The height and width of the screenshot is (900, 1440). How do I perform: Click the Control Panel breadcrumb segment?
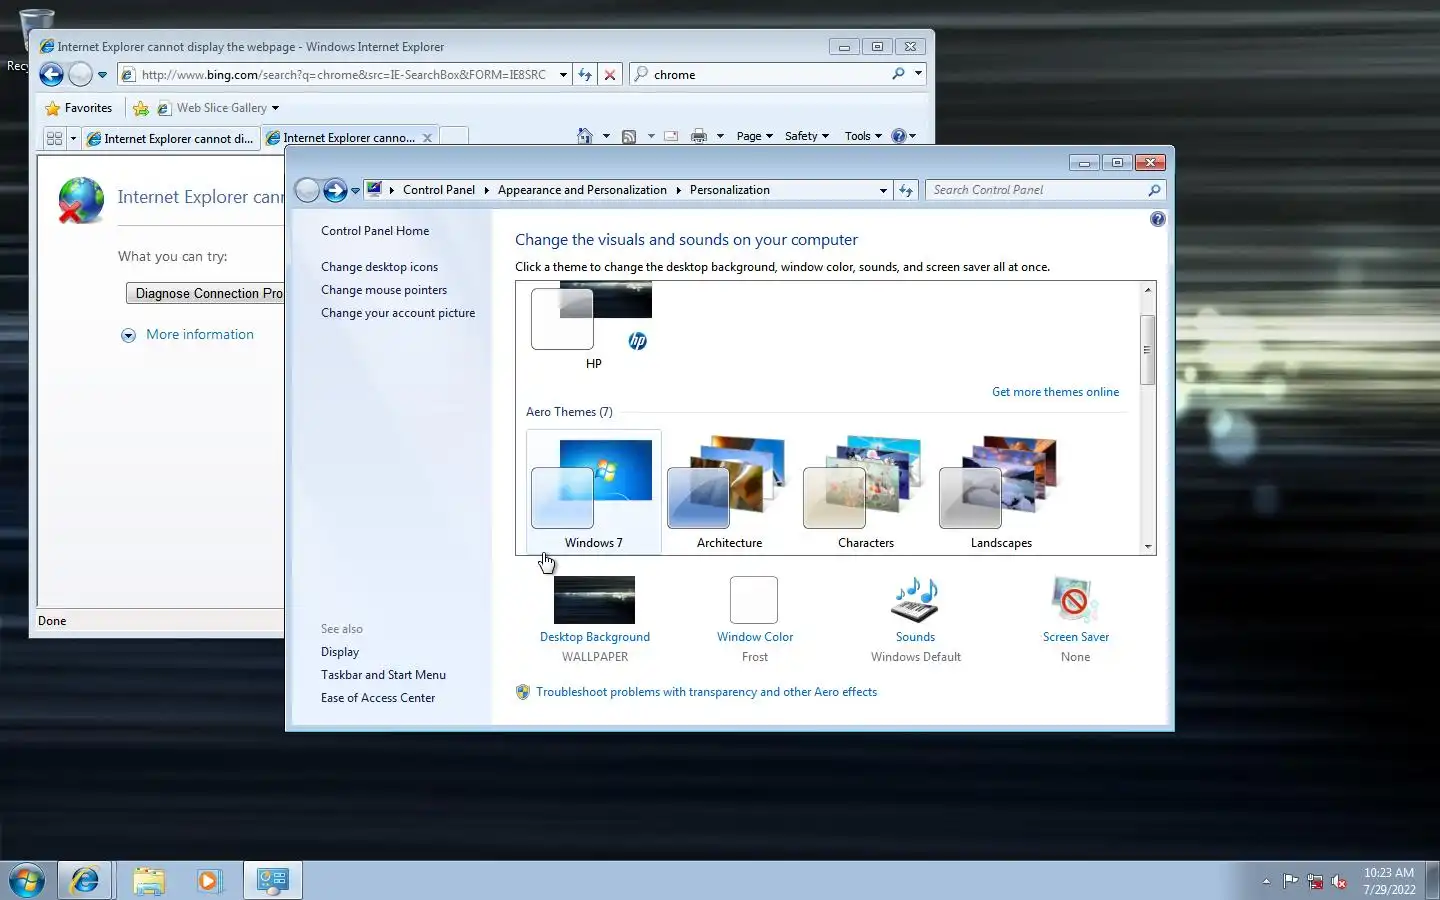(439, 190)
